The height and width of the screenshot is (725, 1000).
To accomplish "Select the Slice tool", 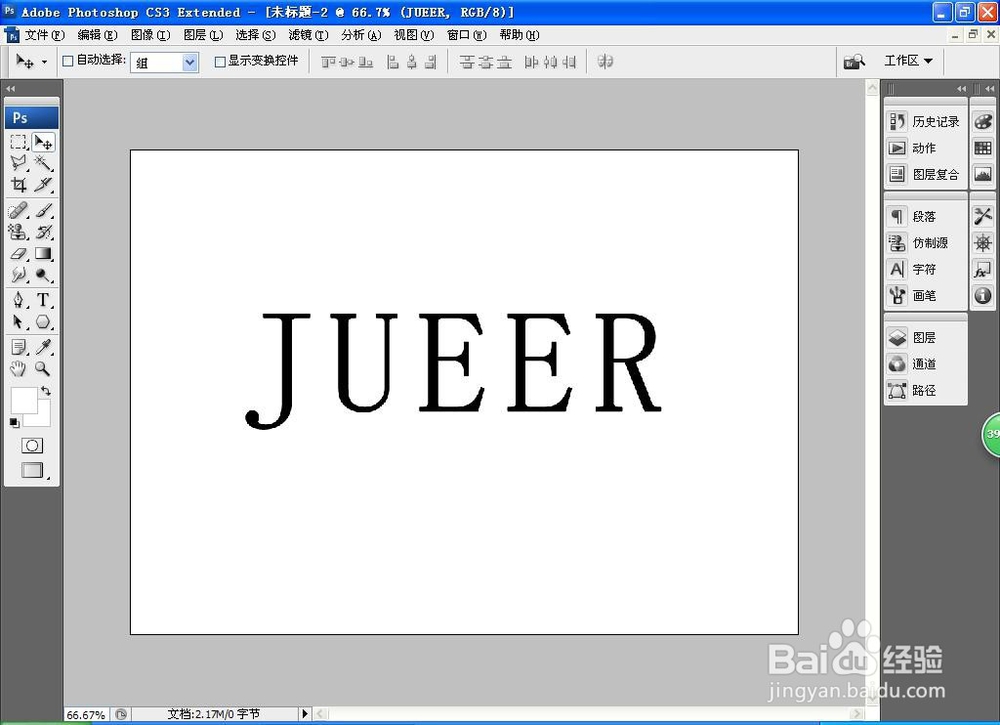I will click(43, 184).
